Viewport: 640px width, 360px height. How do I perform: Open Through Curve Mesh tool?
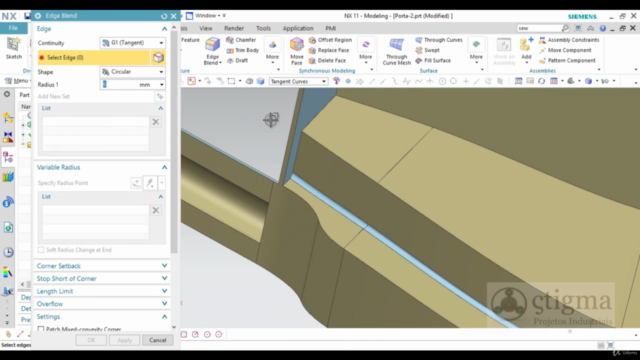click(x=396, y=51)
